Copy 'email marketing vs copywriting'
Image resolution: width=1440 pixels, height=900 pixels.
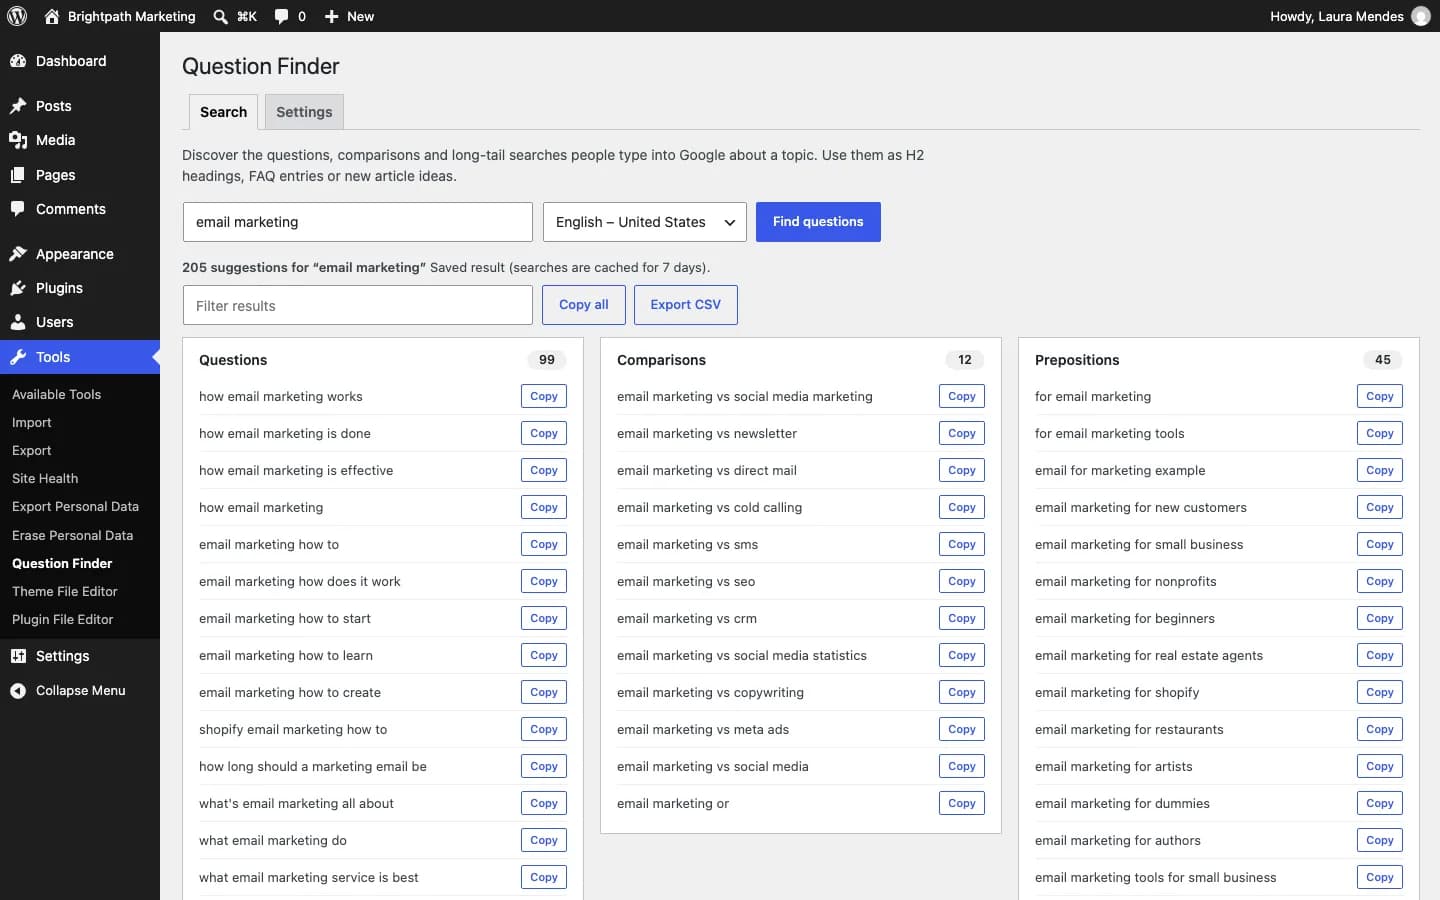[962, 692]
